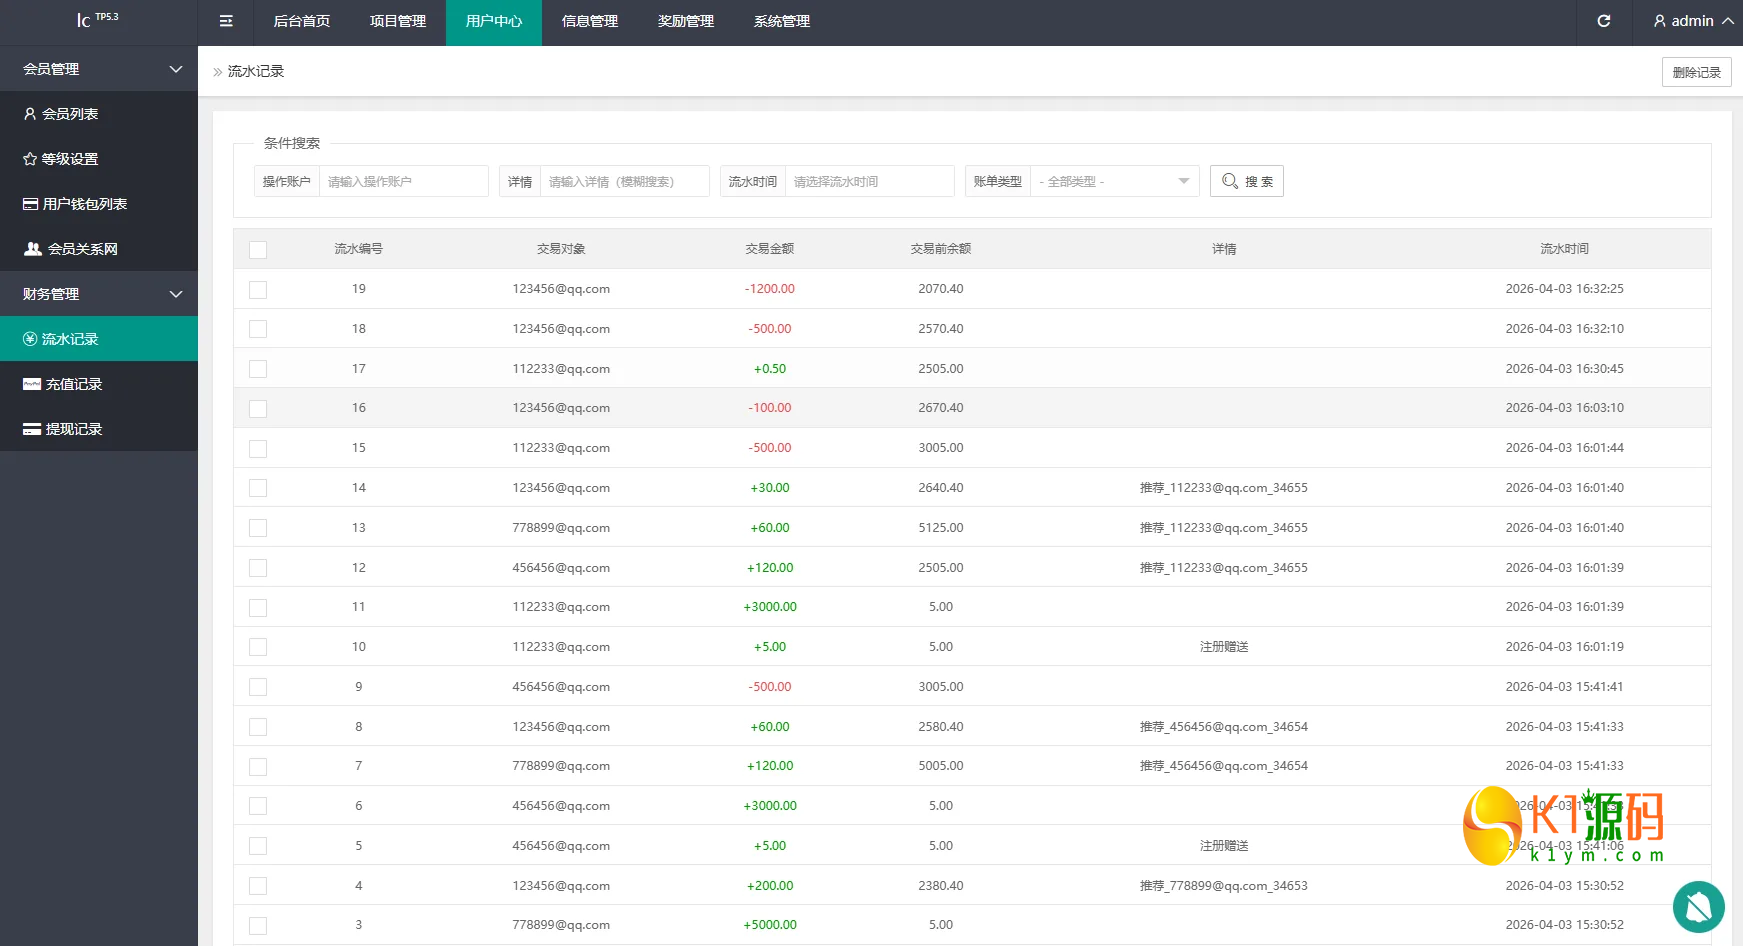Image resolution: width=1743 pixels, height=946 pixels.
Task: Tick the select-all checkbox in table header
Action: 258,250
